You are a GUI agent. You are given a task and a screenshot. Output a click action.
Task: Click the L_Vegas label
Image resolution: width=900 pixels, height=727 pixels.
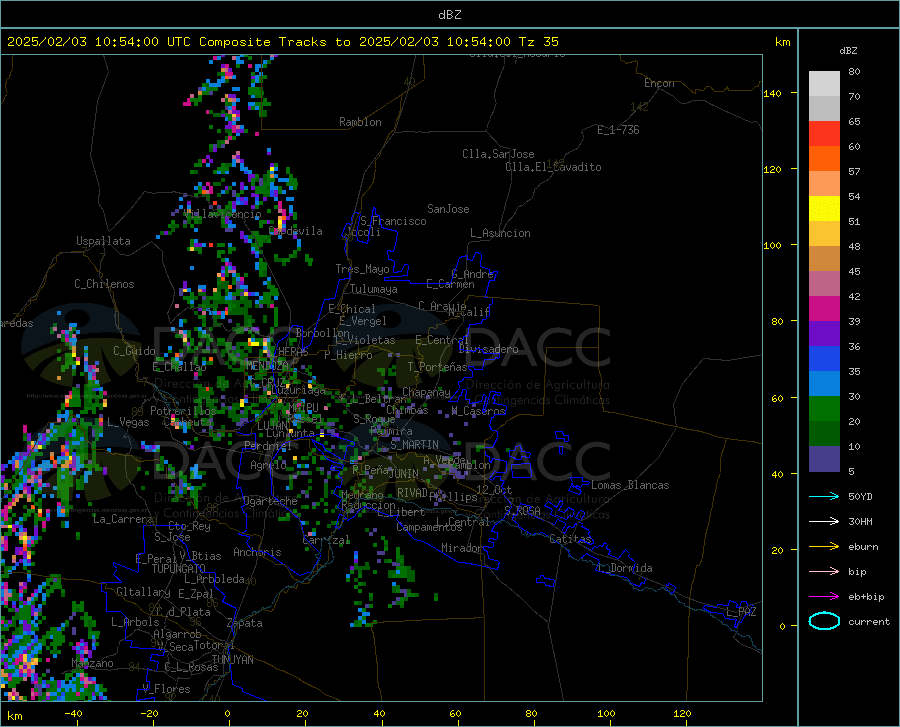(128, 422)
